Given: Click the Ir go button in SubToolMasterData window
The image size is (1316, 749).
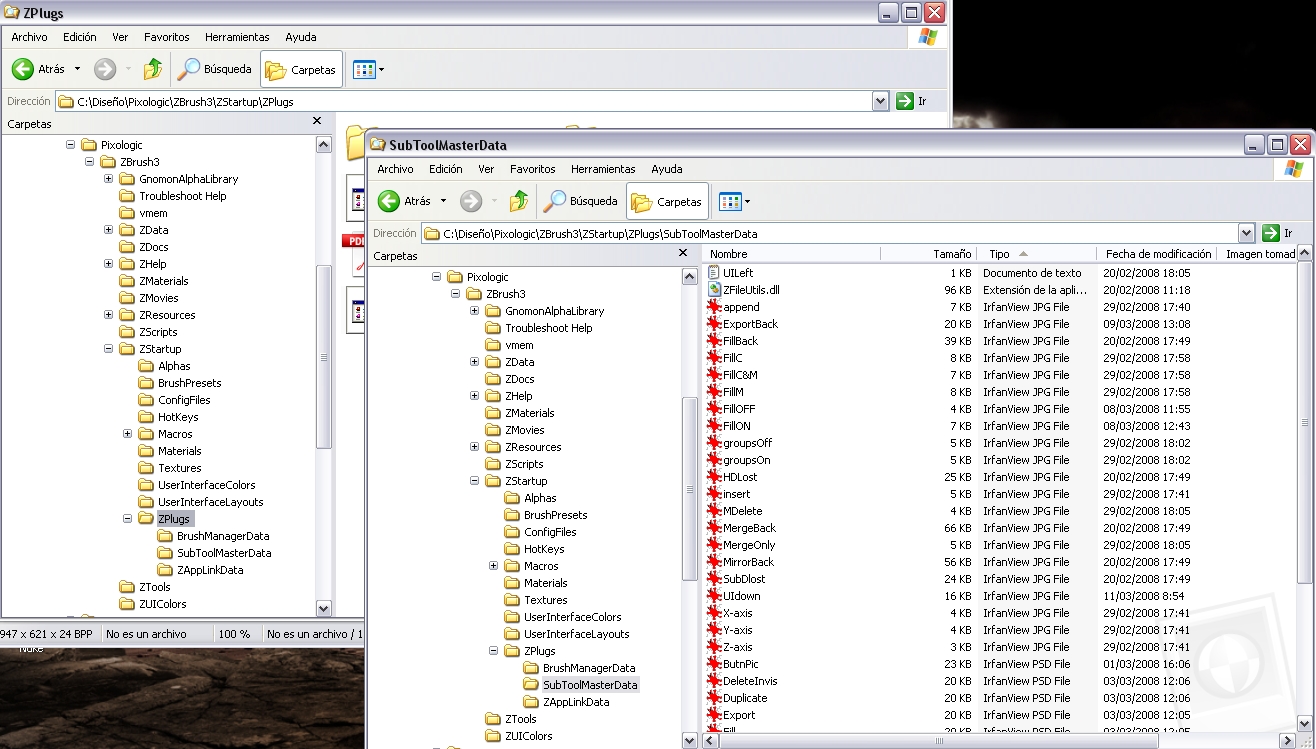Looking at the screenshot, I should 1277,233.
